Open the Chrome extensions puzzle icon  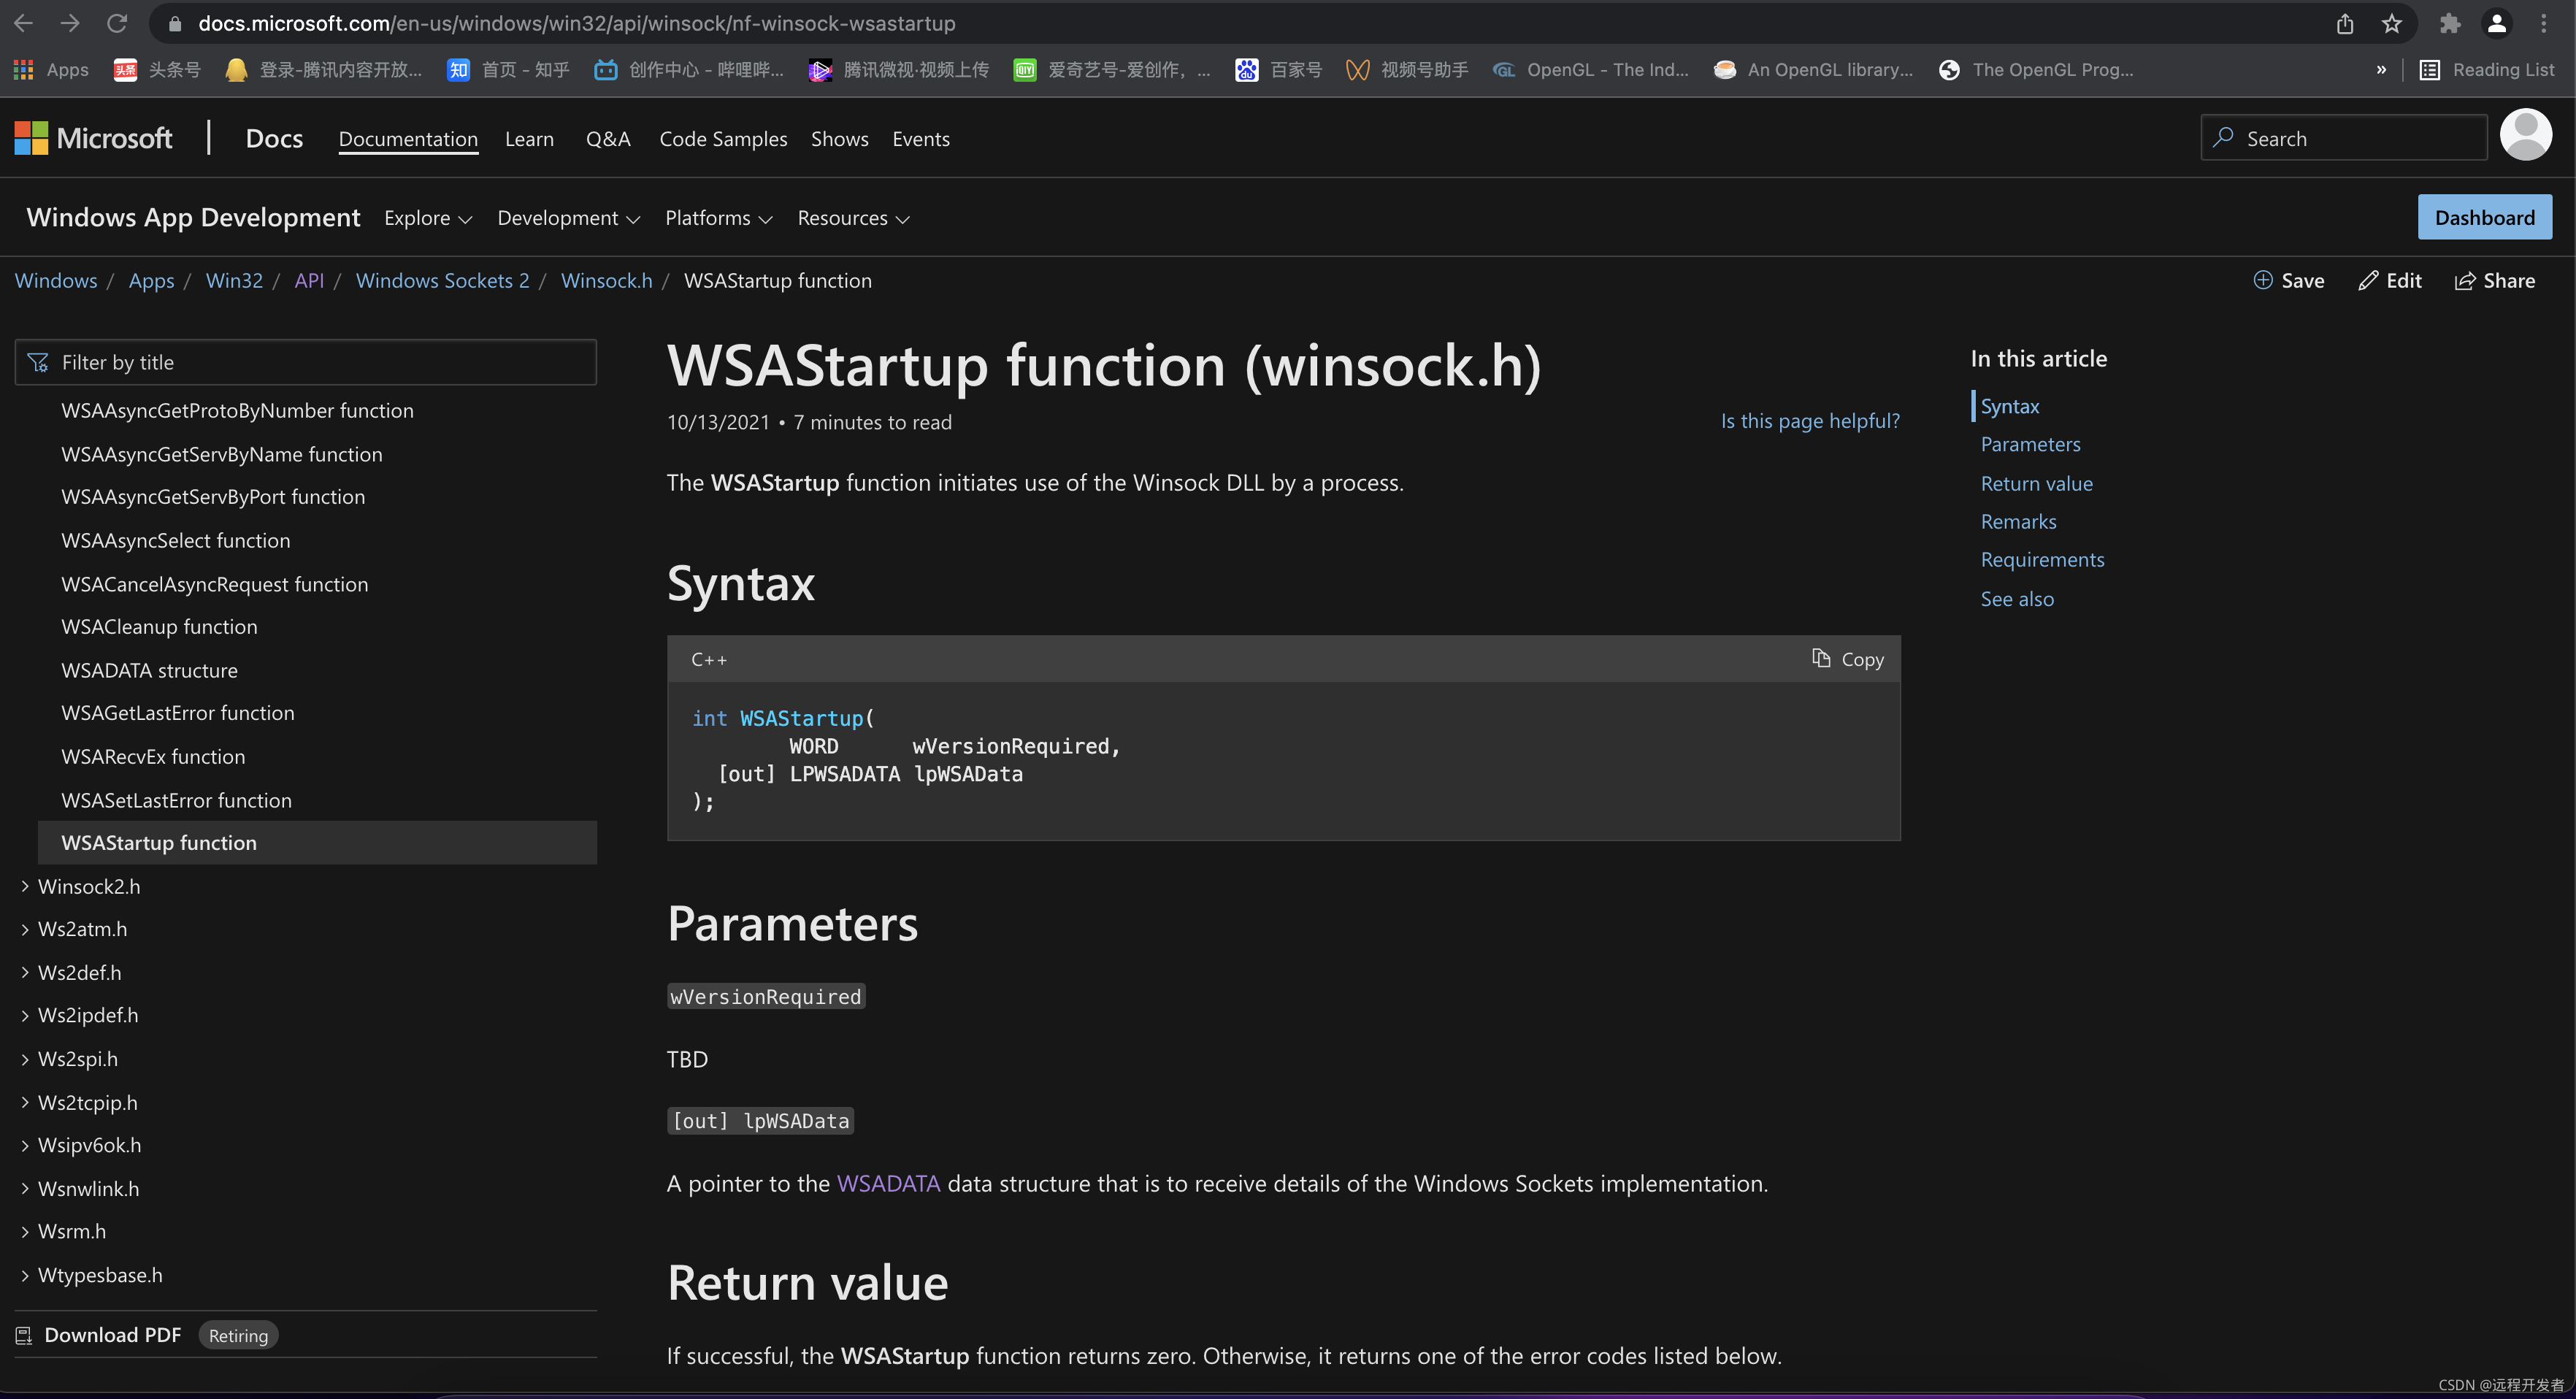(x=2449, y=23)
